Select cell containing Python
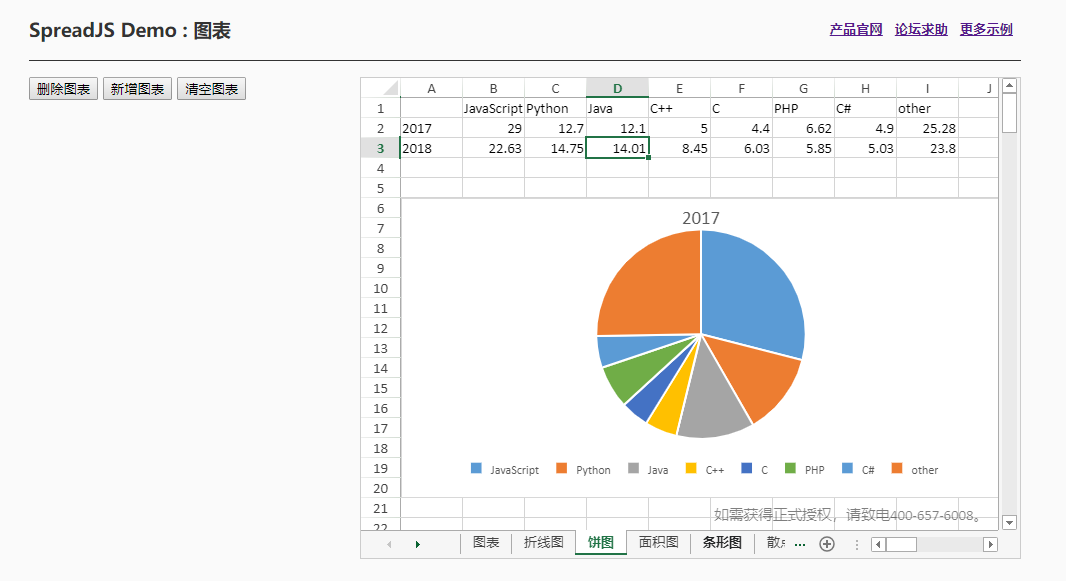This screenshot has width=1066, height=581. click(555, 108)
